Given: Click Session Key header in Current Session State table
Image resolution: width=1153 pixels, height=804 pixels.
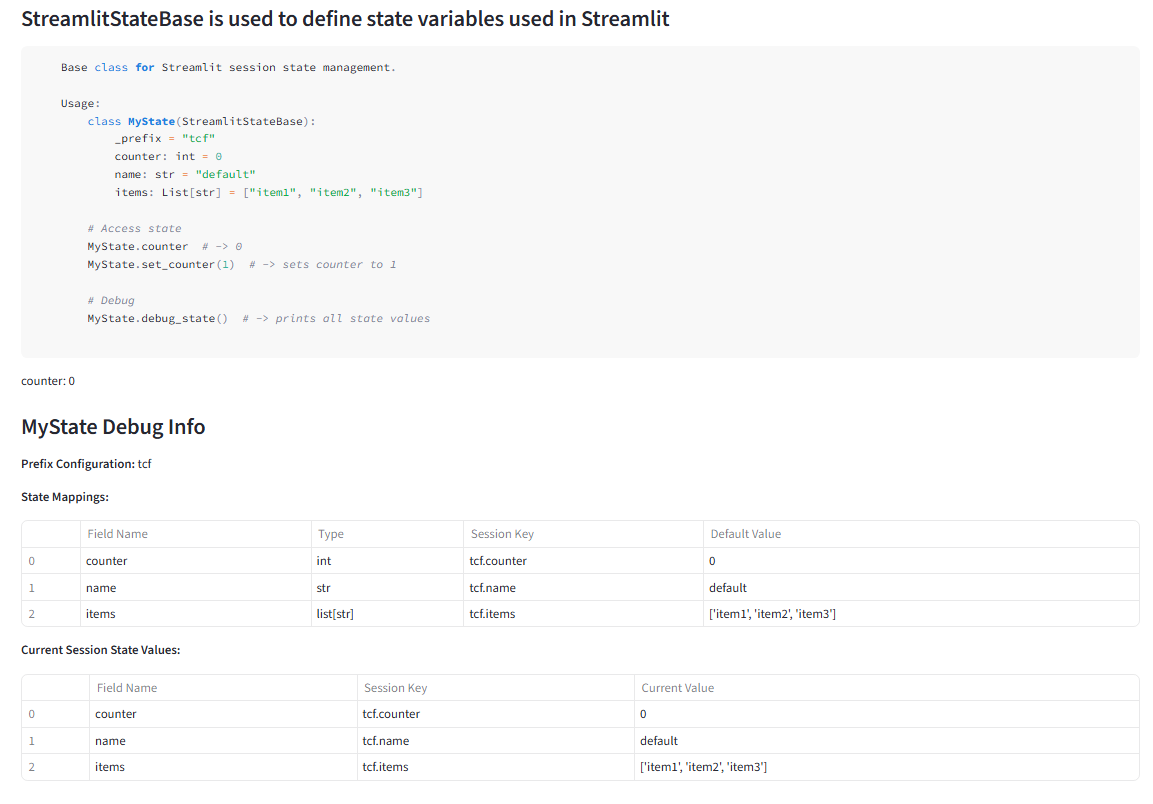Looking at the screenshot, I should point(496,688).
